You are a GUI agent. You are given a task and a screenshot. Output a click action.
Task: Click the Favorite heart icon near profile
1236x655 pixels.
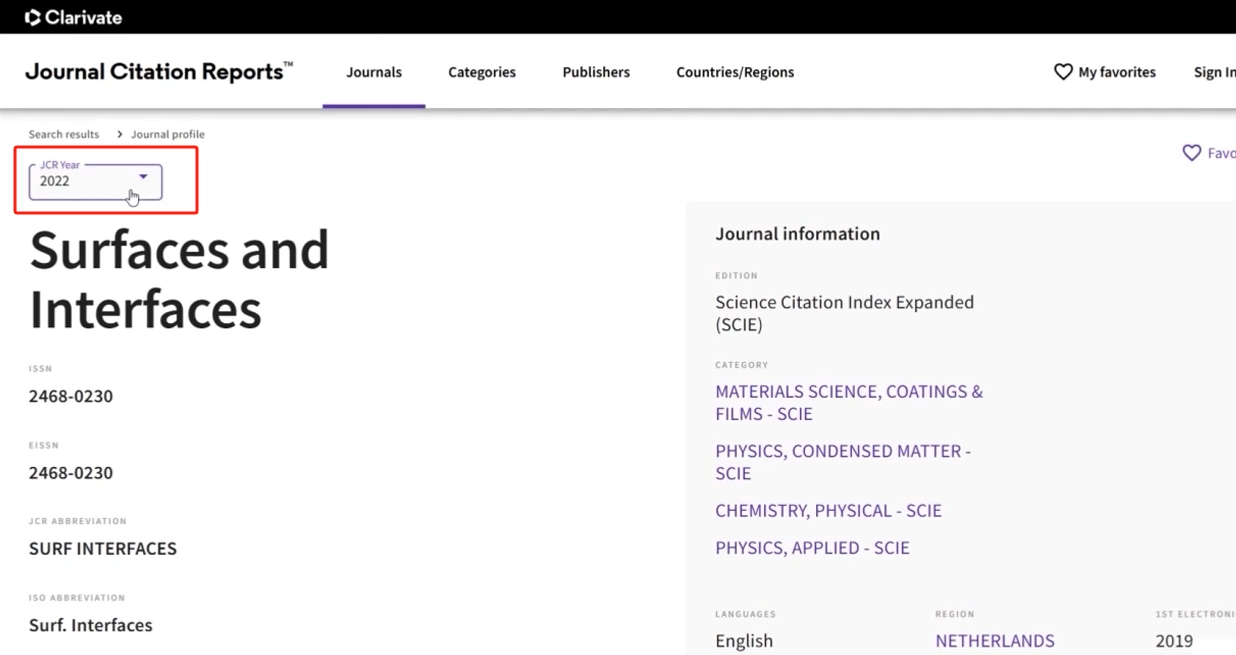(x=1191, y=153)
